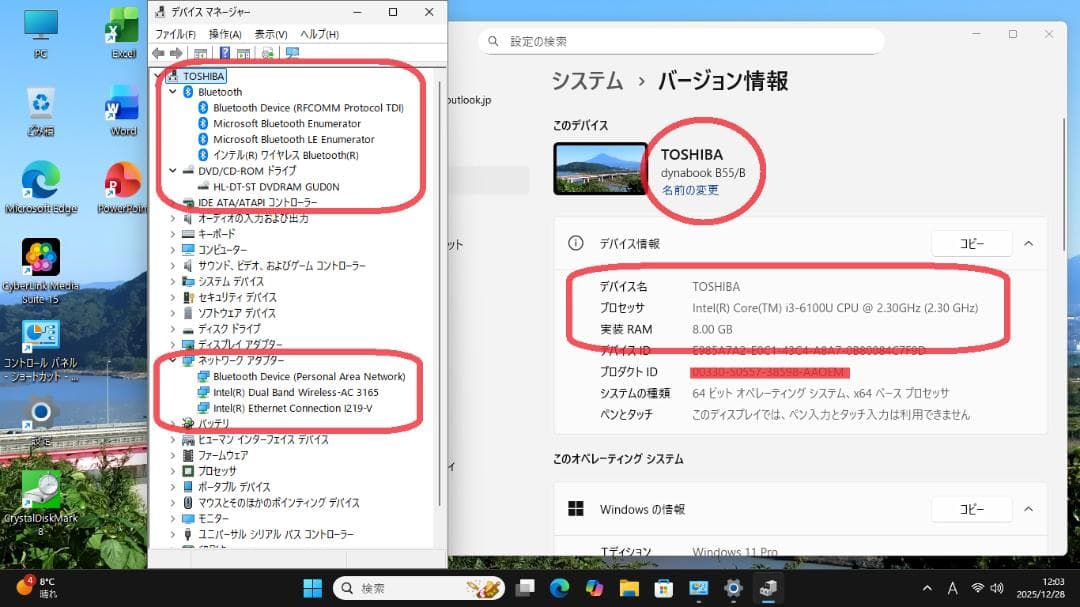Collapse the デバイス情報 section with its chevron
Screen dimensions: 1080x607
click(1028, 243)
